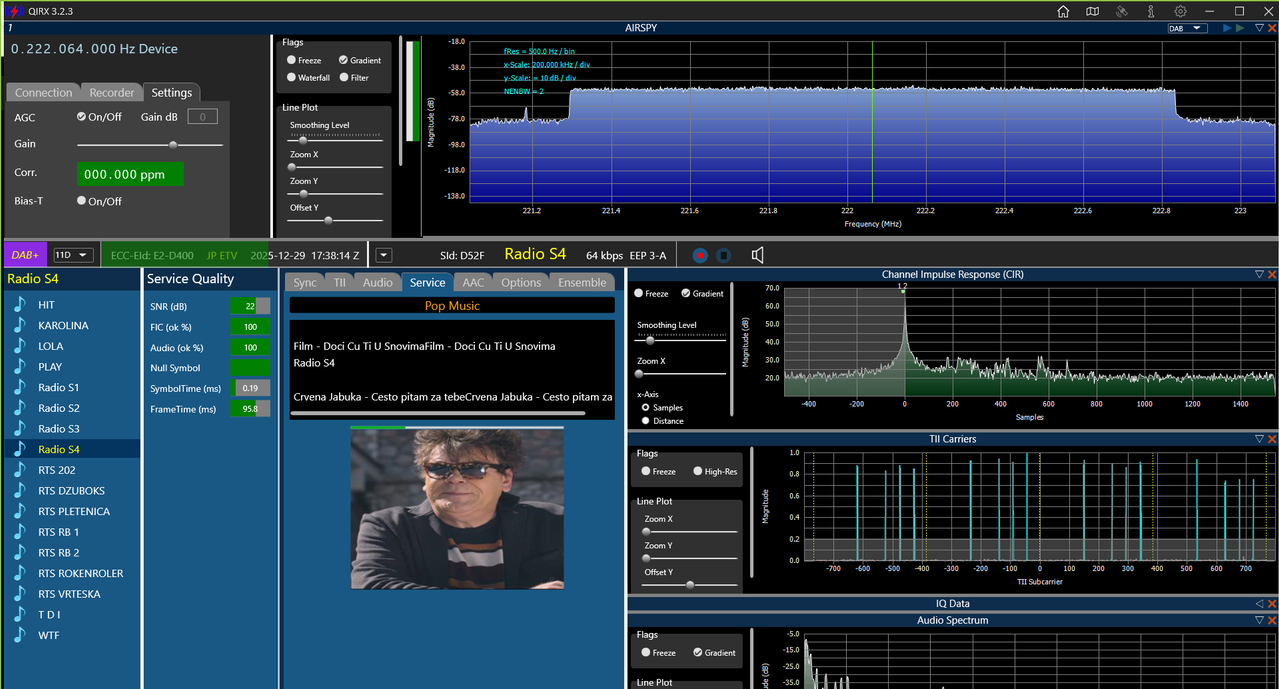This screenshot has width=1279, height=689.
Task: Open the 11D channel dropdown
Action: pyautogui.click(x=74, y=255)
